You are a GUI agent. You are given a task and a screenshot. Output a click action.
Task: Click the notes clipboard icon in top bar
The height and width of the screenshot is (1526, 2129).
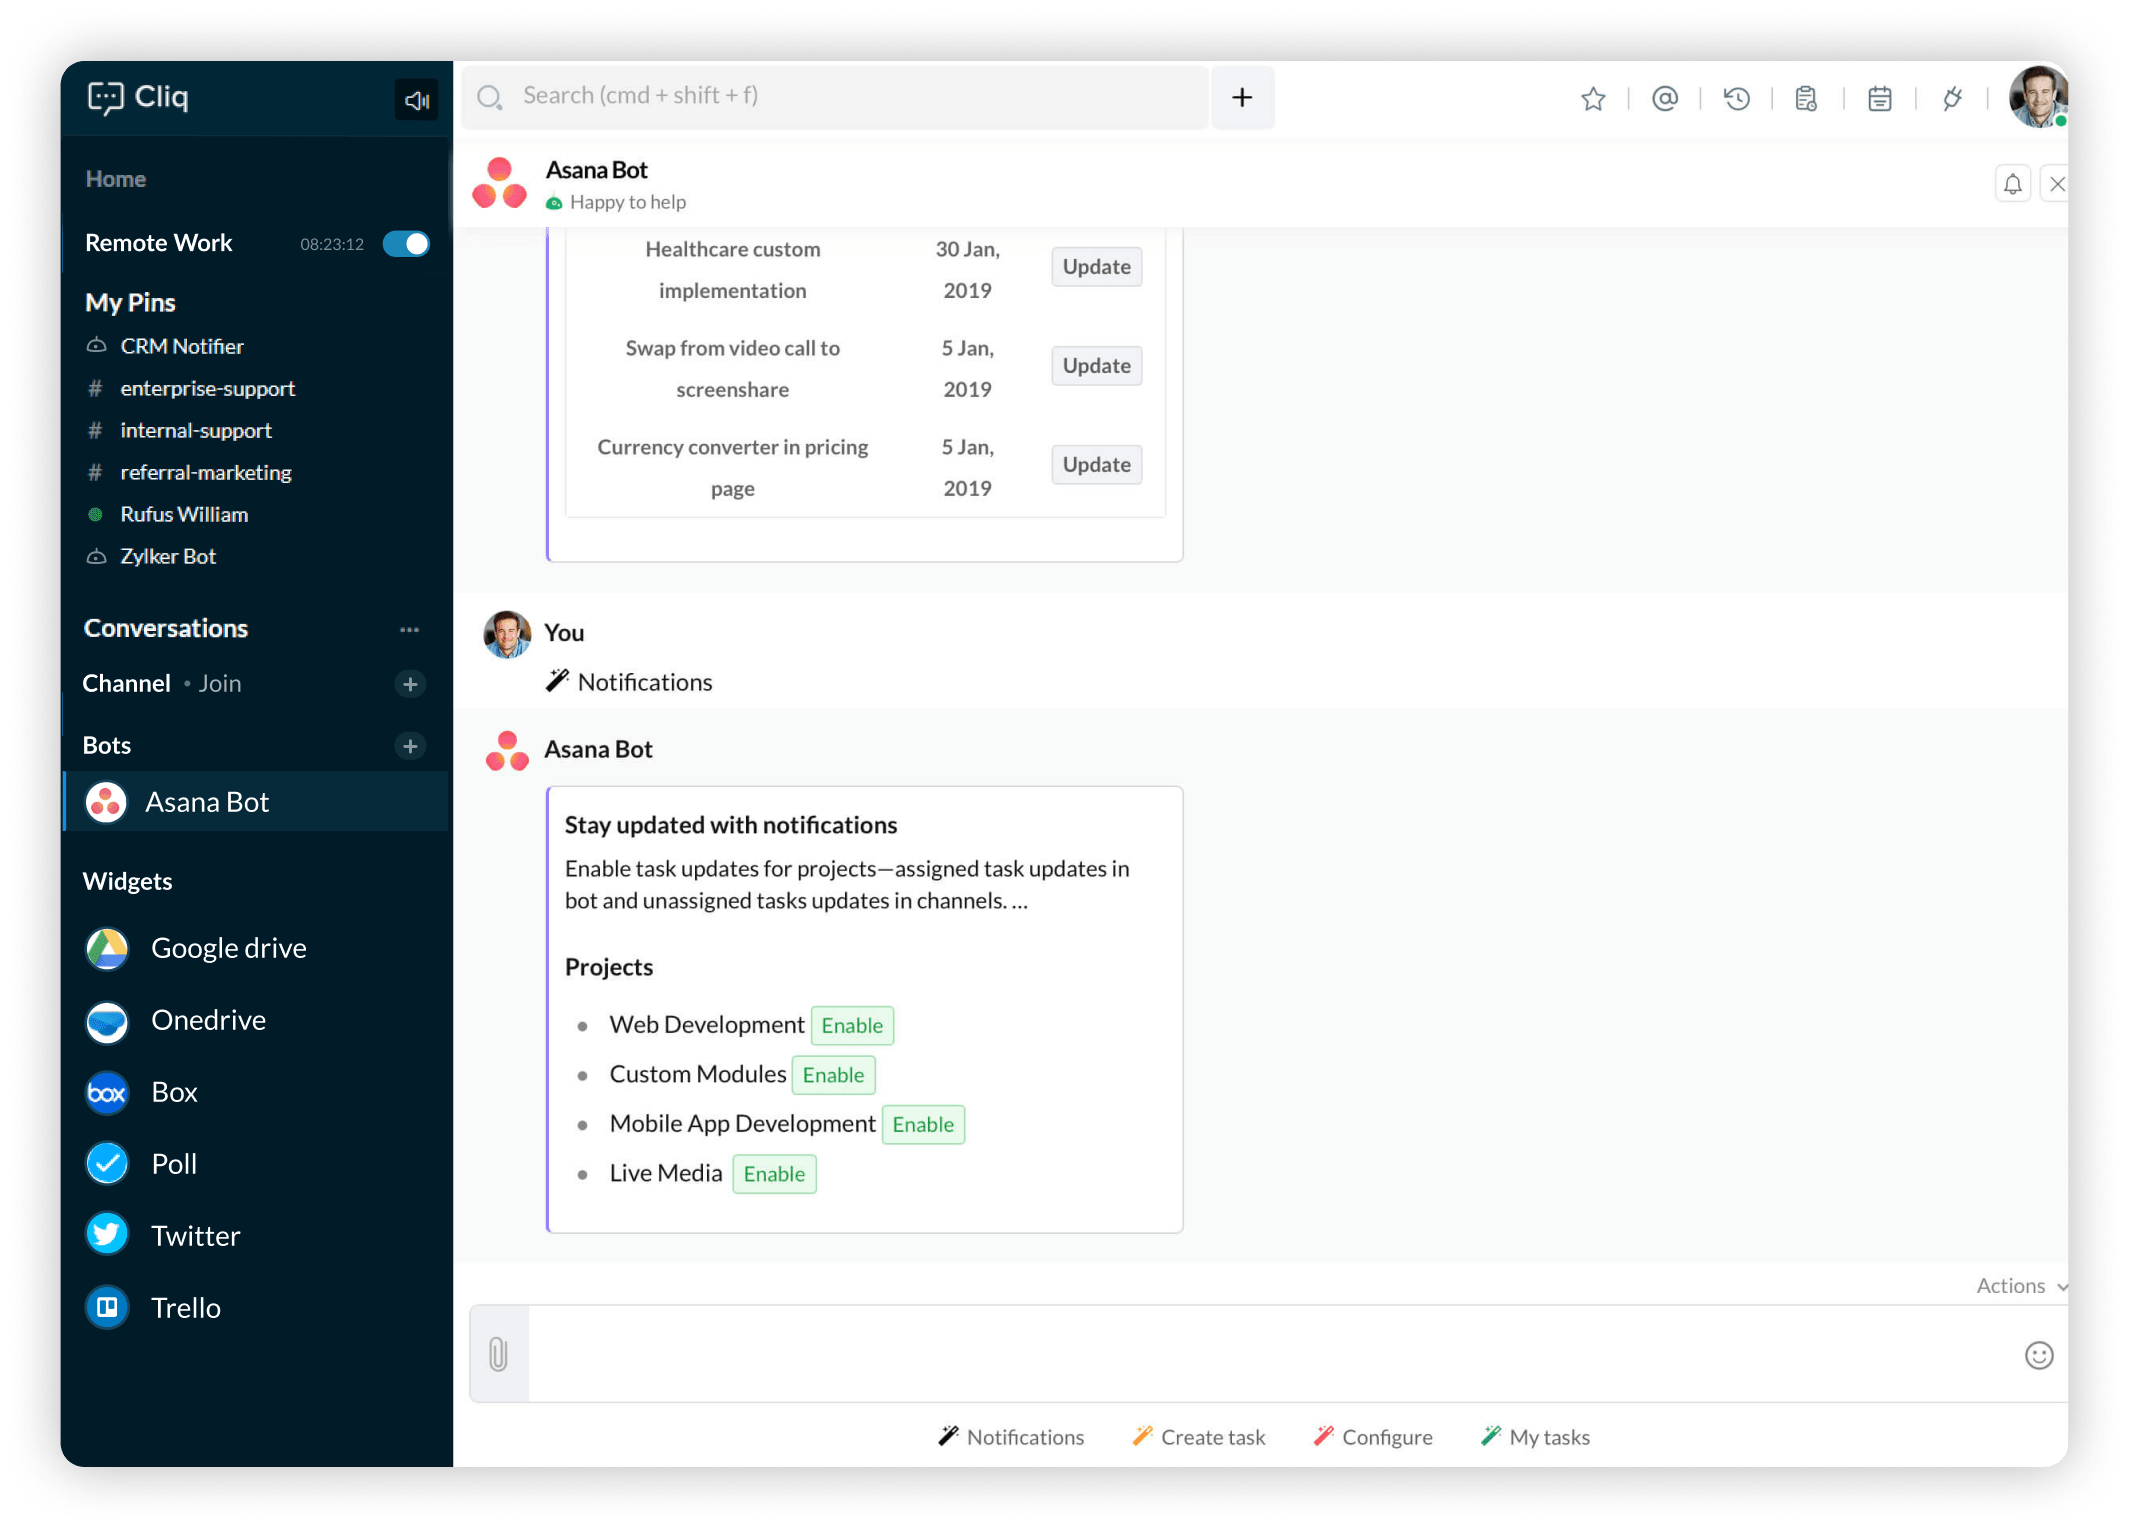tap(1806, 98)
